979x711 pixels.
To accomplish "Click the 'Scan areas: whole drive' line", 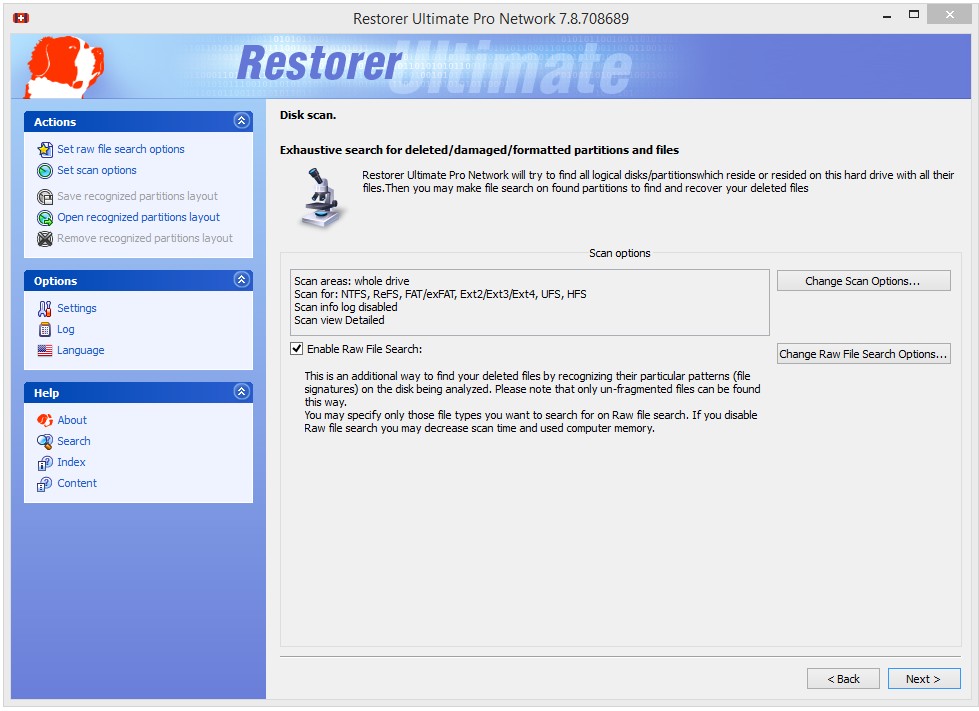I will [352, 281].
